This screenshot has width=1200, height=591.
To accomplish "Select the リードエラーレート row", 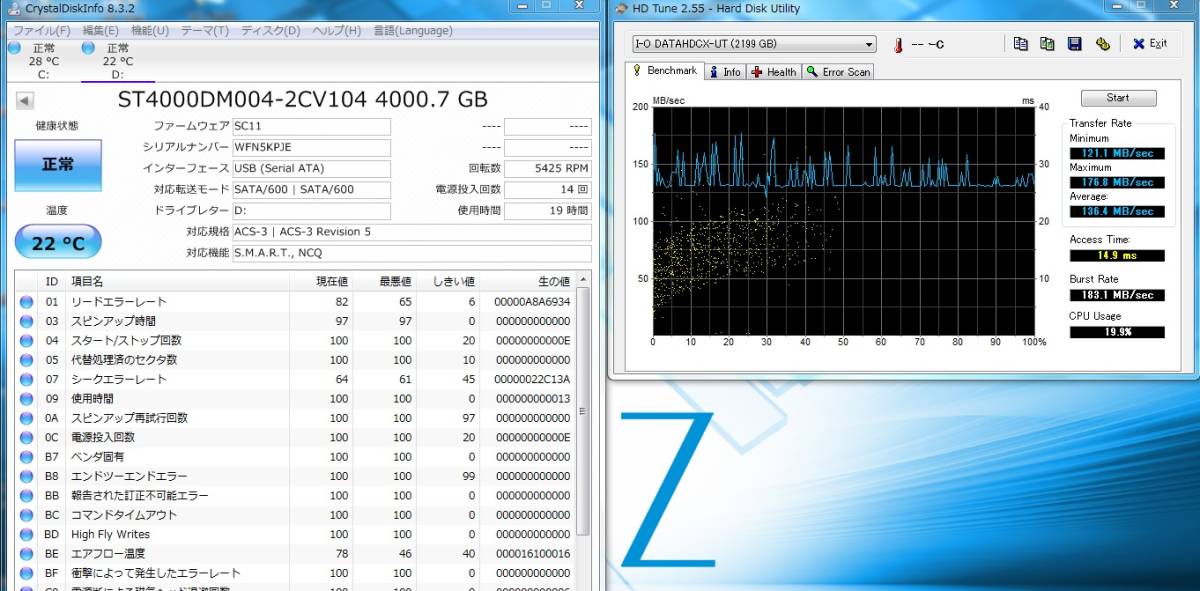I will [x=296, y=302].
